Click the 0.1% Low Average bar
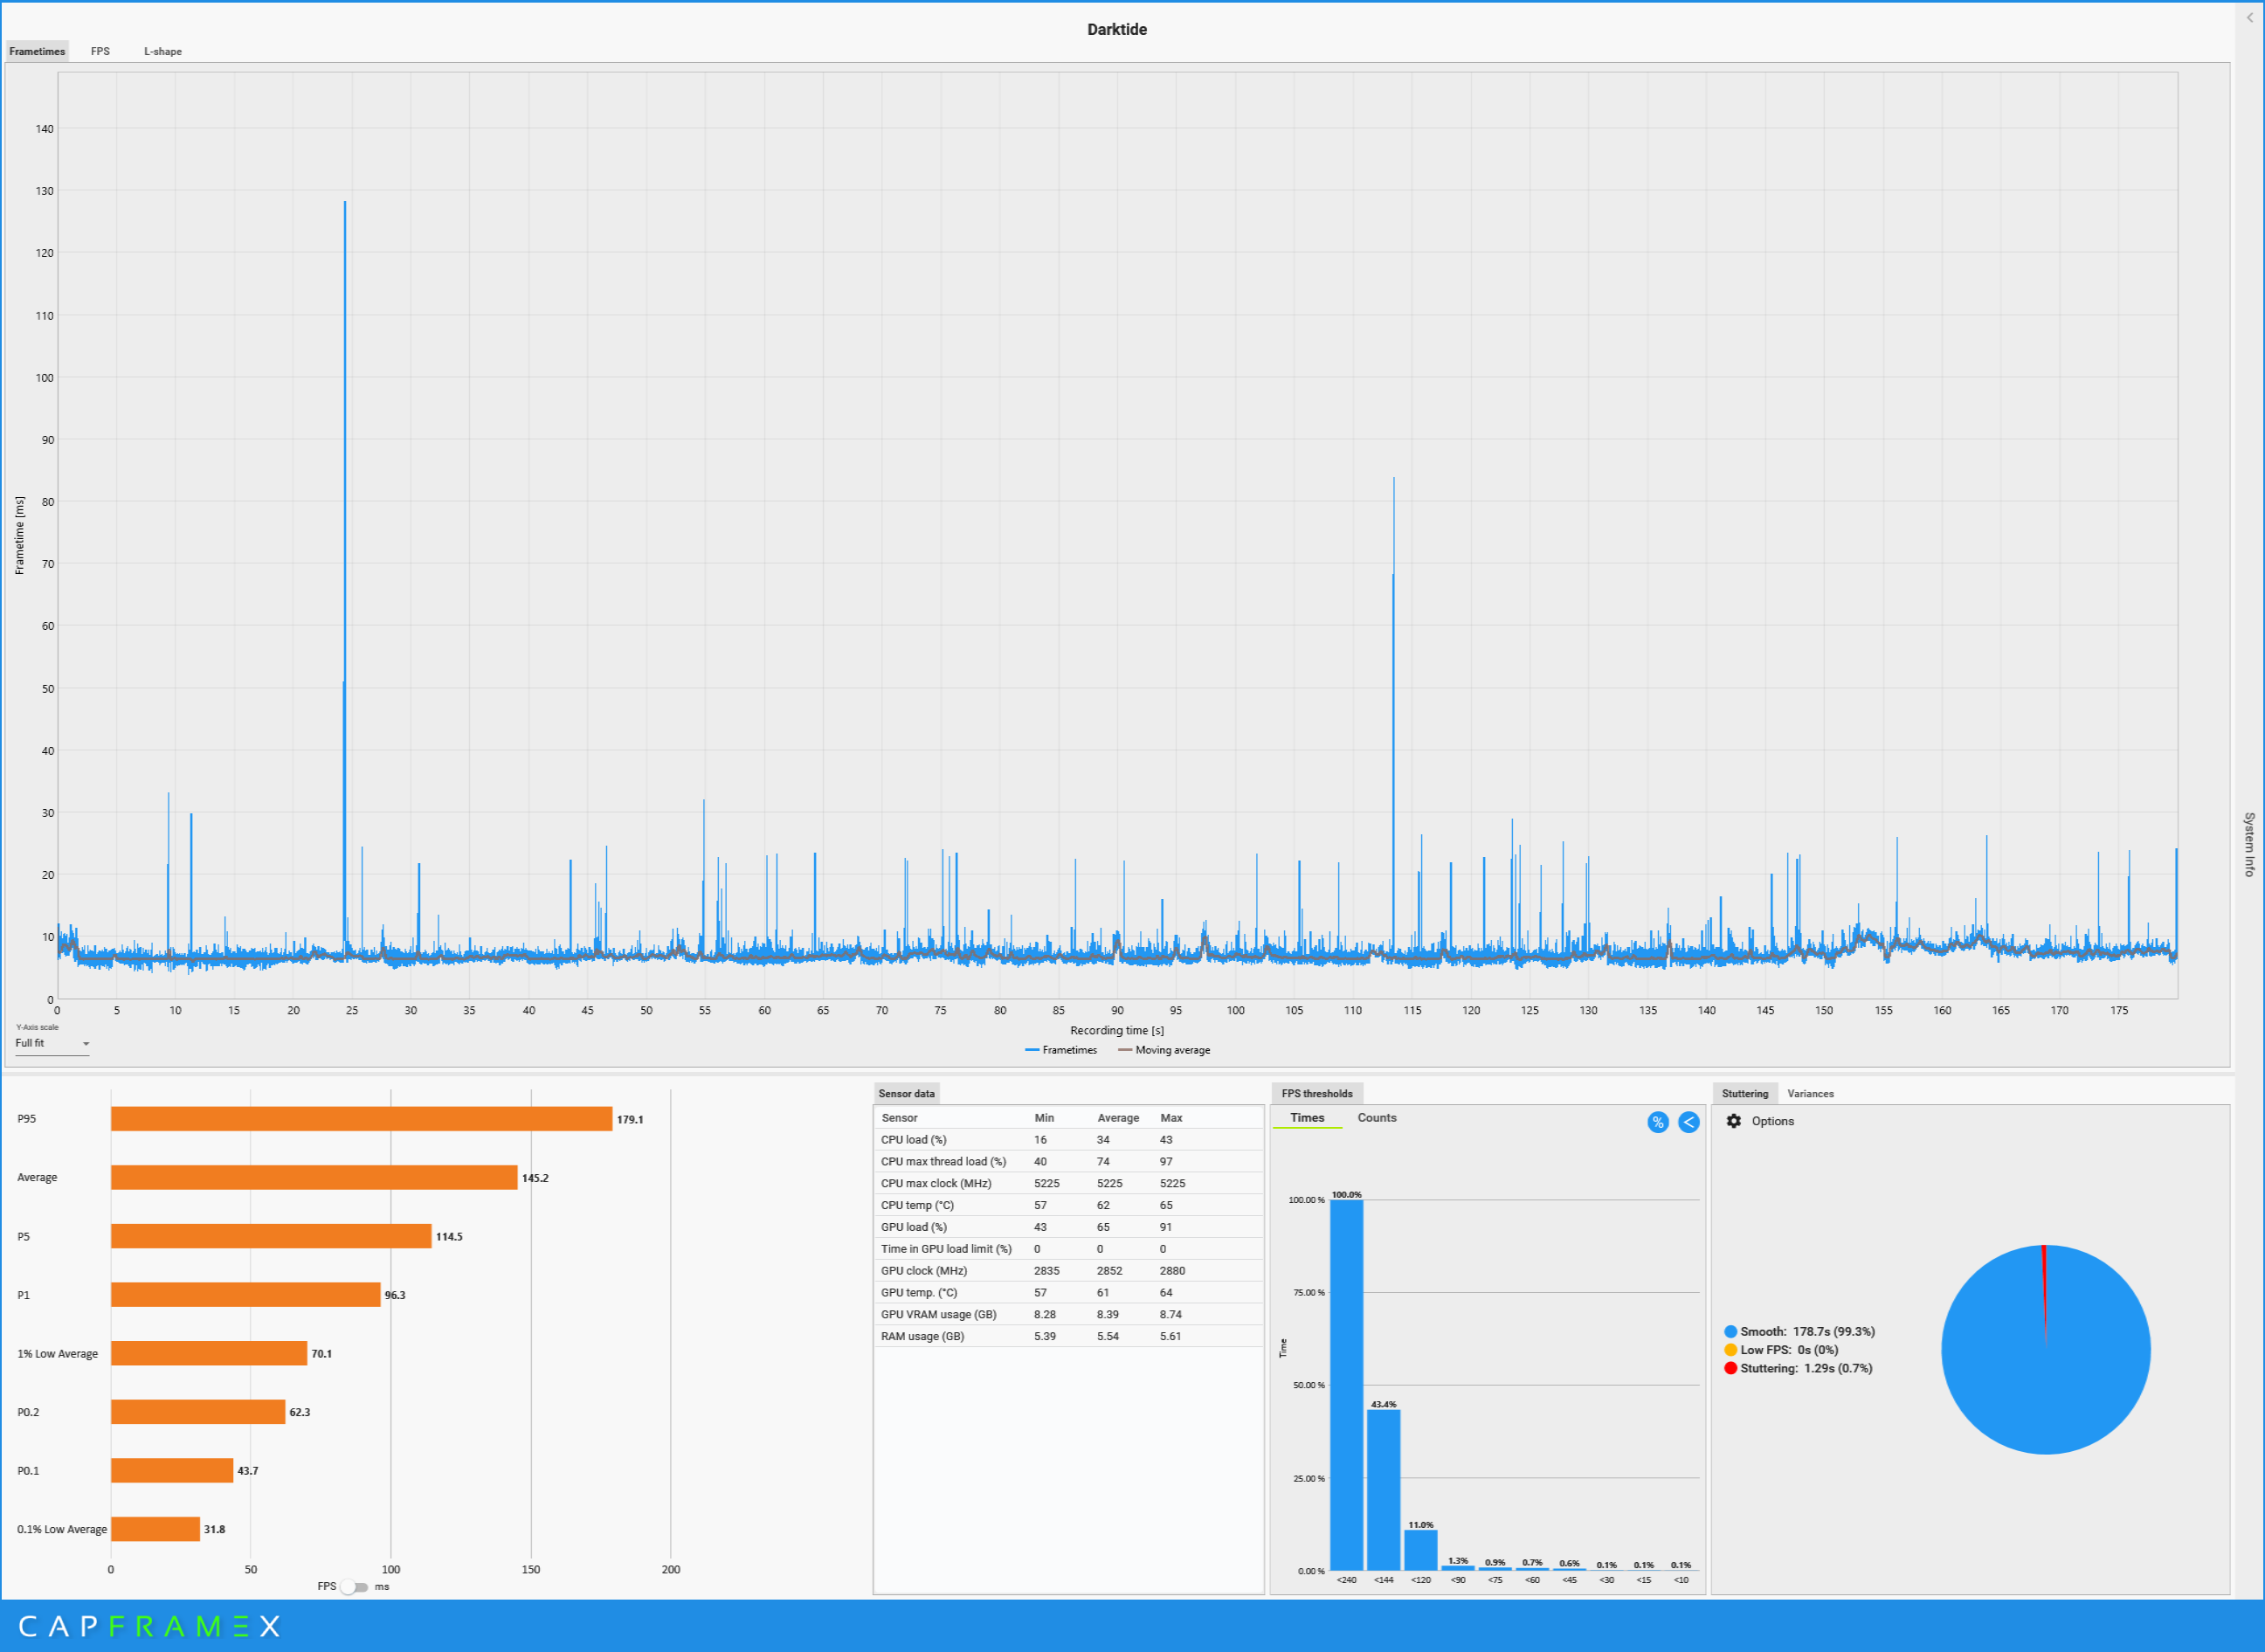 [x=155, y=1529]
